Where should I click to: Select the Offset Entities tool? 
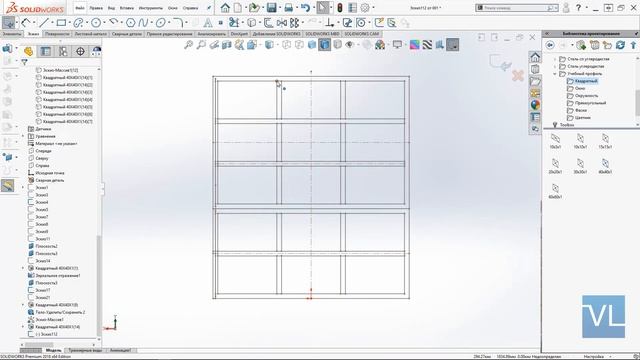tap(269, 23)
